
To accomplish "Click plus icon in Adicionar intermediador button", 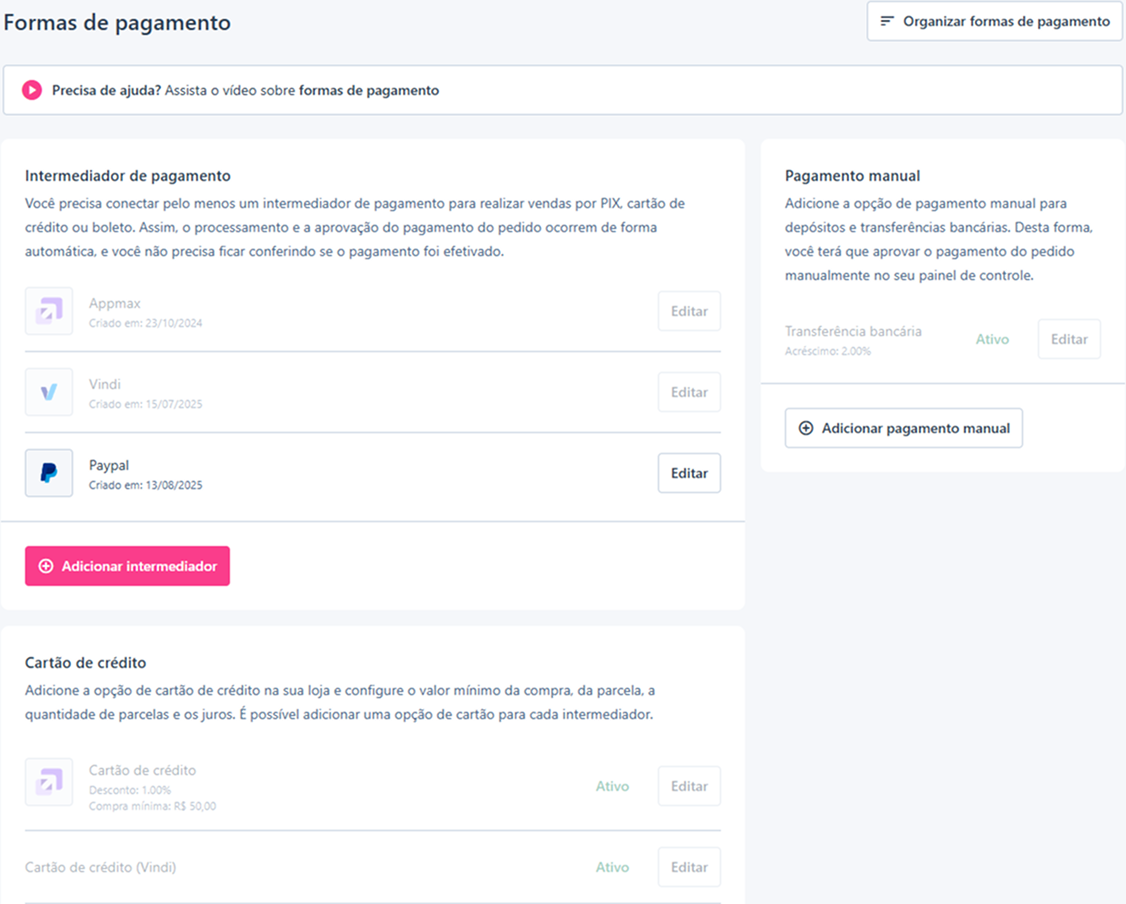I will [x=46, y=566].
